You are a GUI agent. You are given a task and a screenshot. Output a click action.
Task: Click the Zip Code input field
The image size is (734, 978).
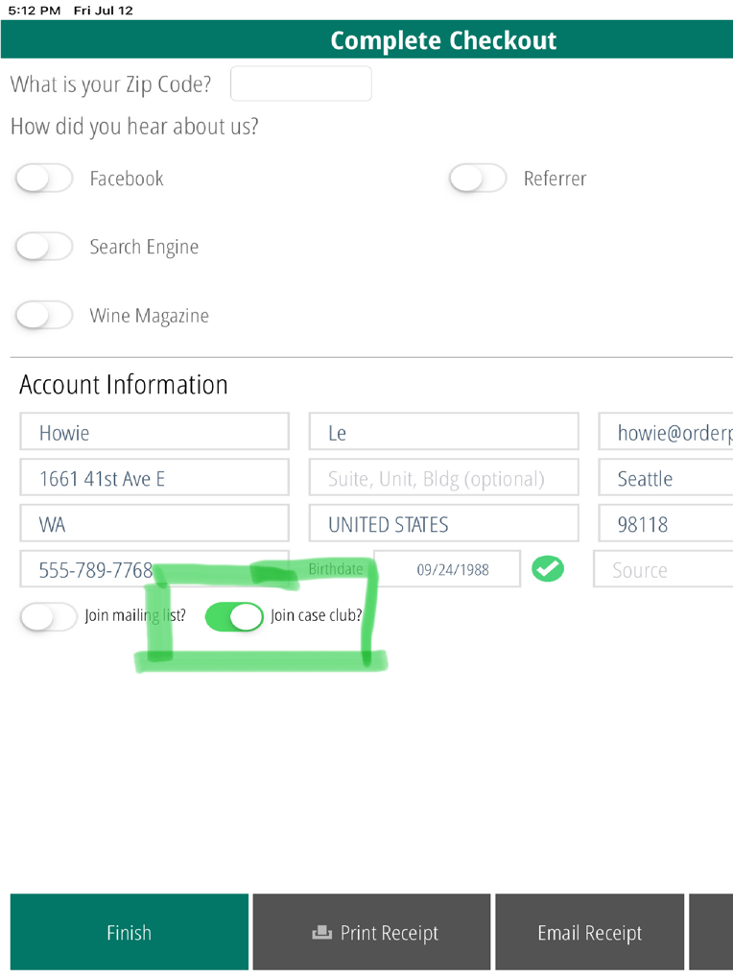pyautogui.click(x=301, y=84)
